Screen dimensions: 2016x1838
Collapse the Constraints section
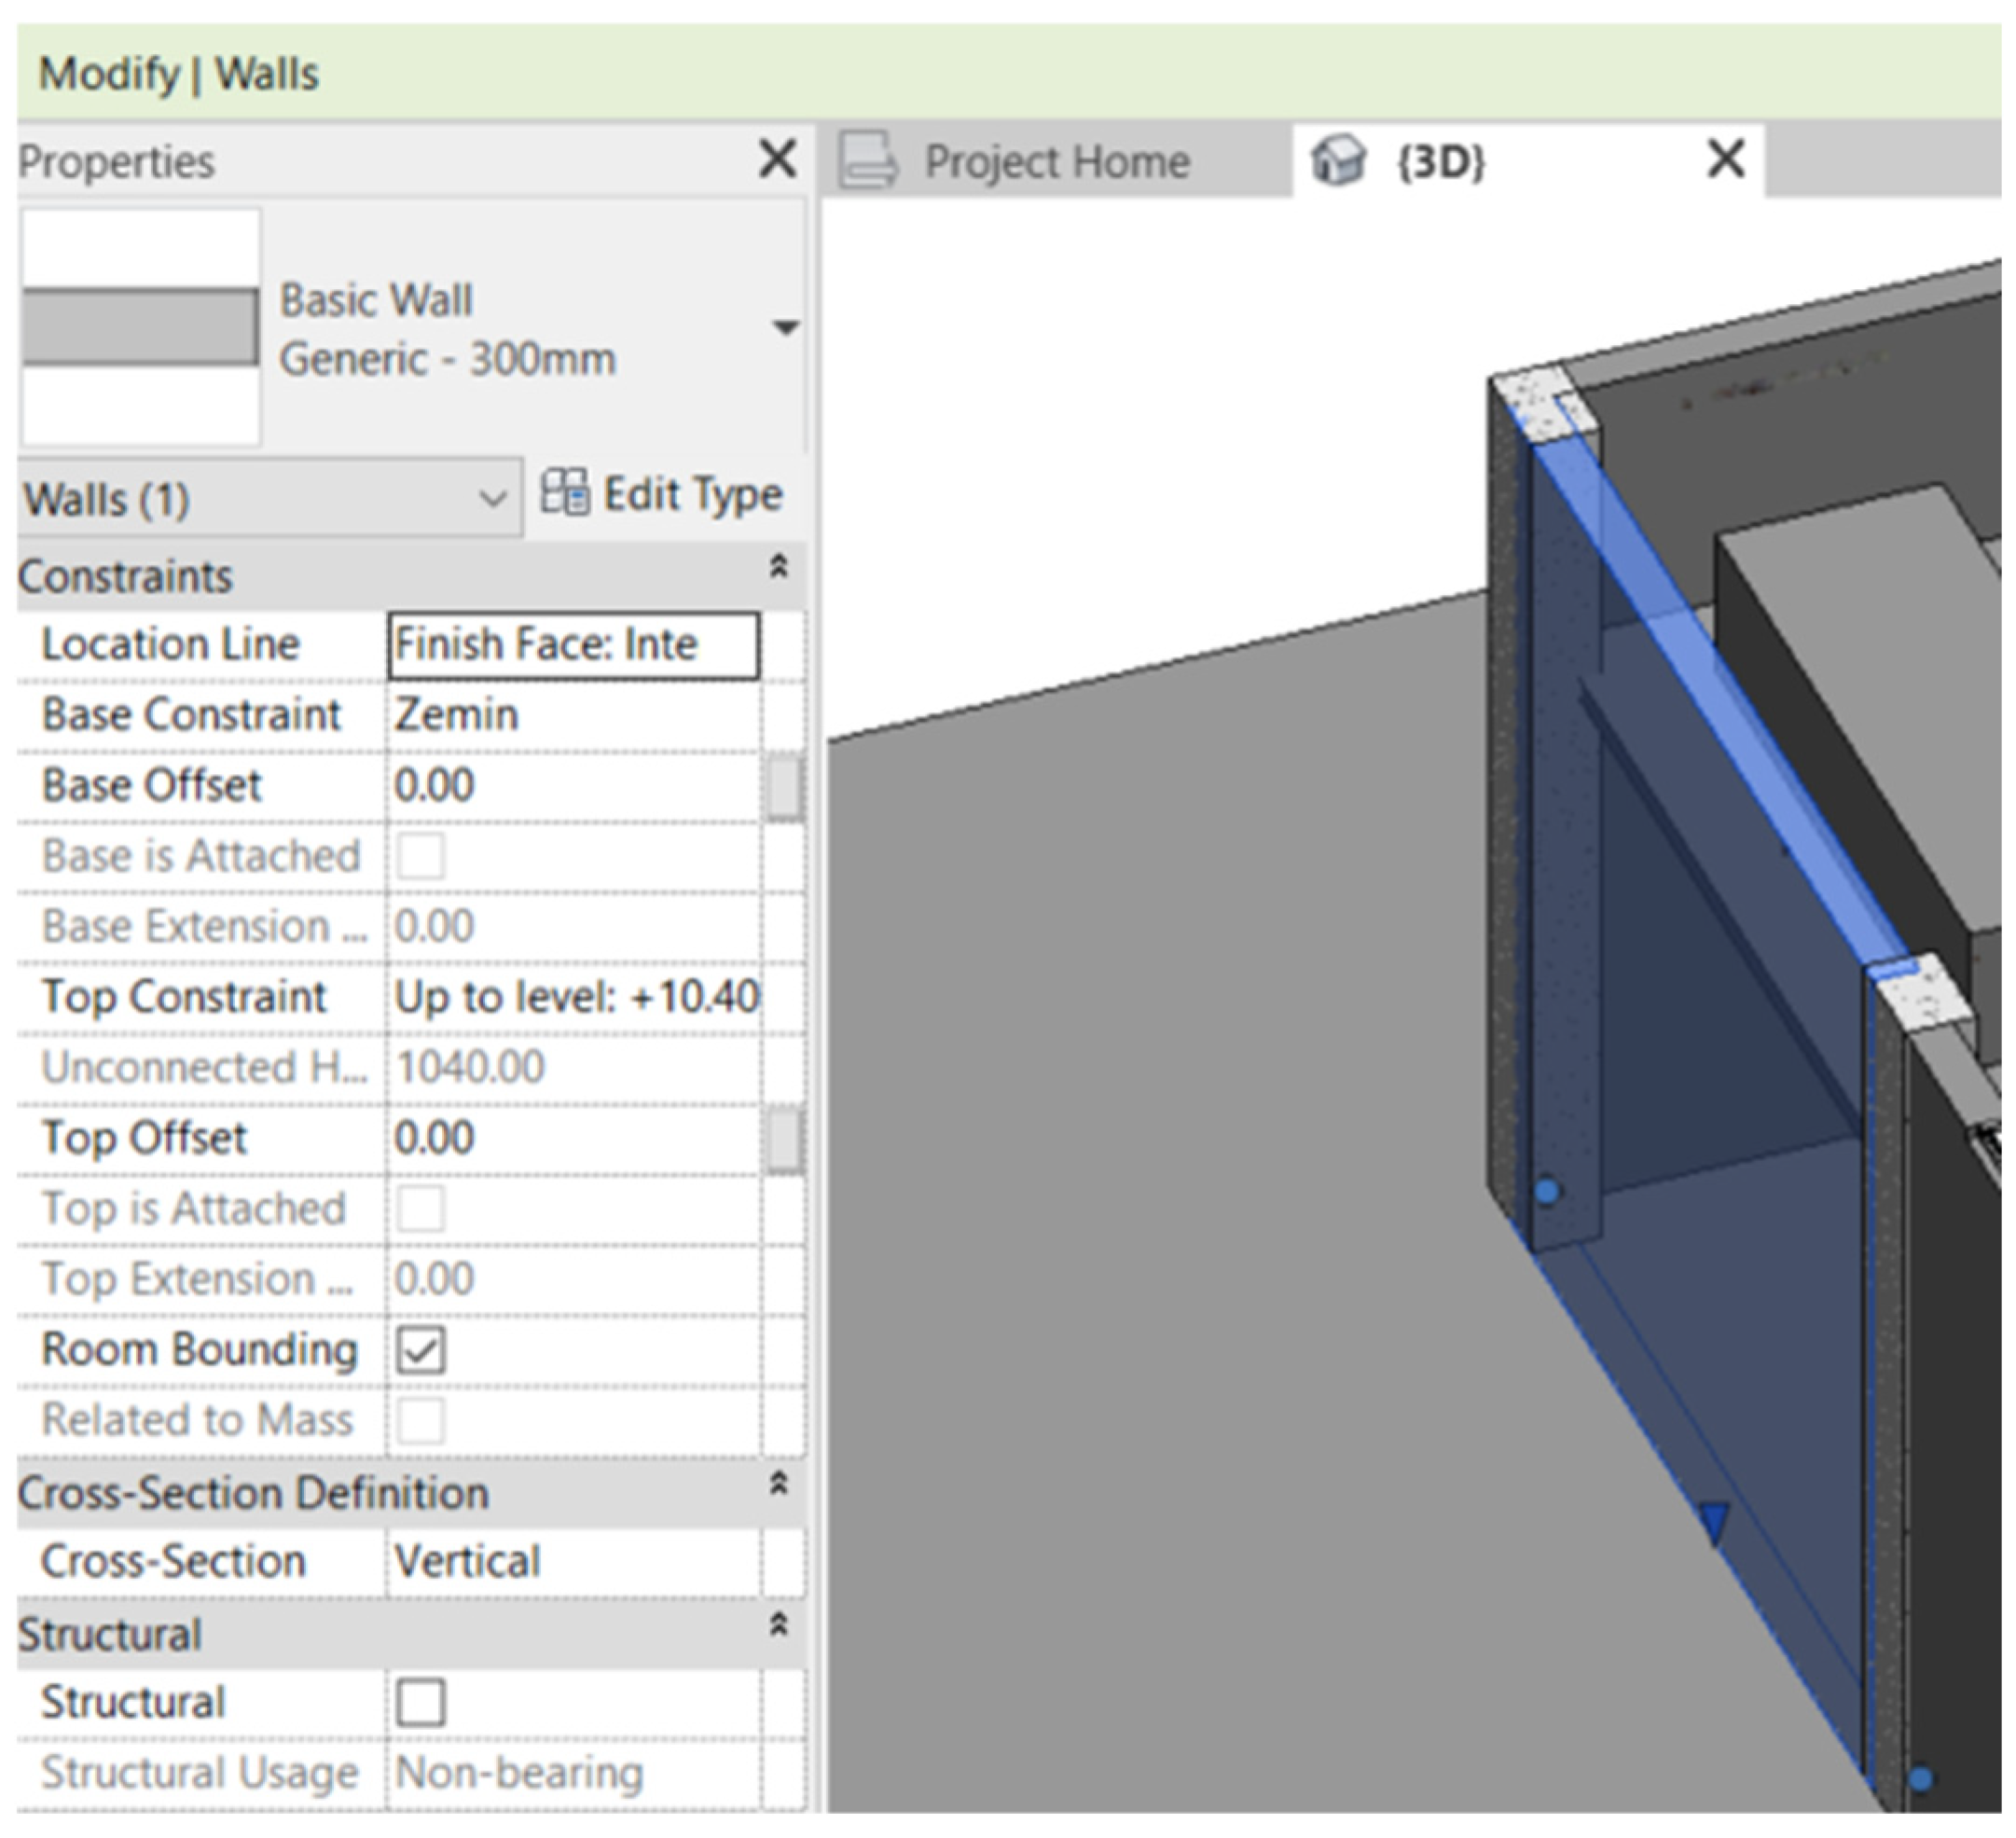[778, 567]
